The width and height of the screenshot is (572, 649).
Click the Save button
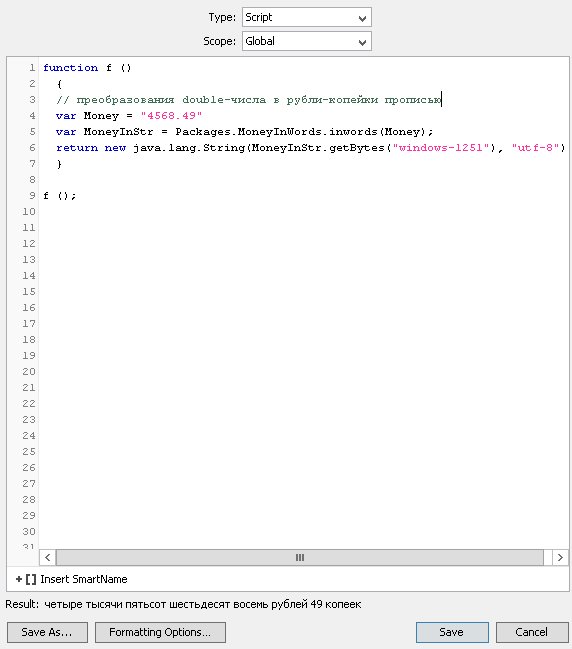[x=452, y=632]
